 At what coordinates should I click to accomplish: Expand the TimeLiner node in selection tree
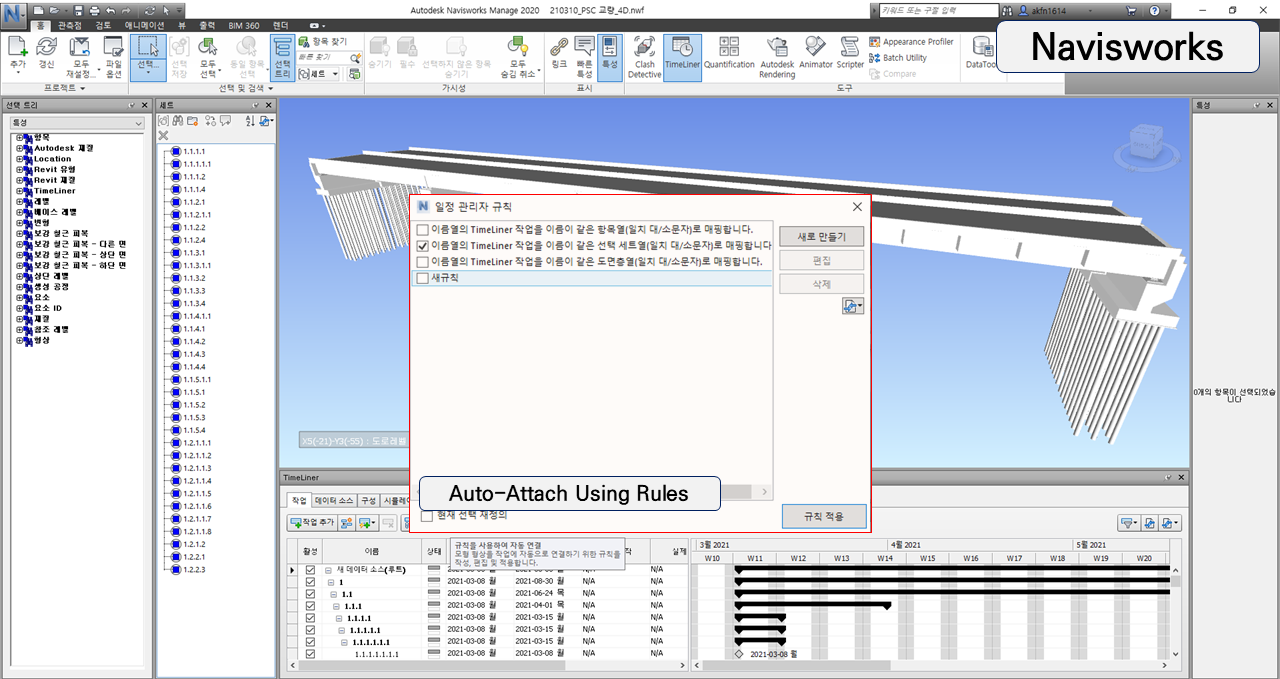tap(19, 191)
